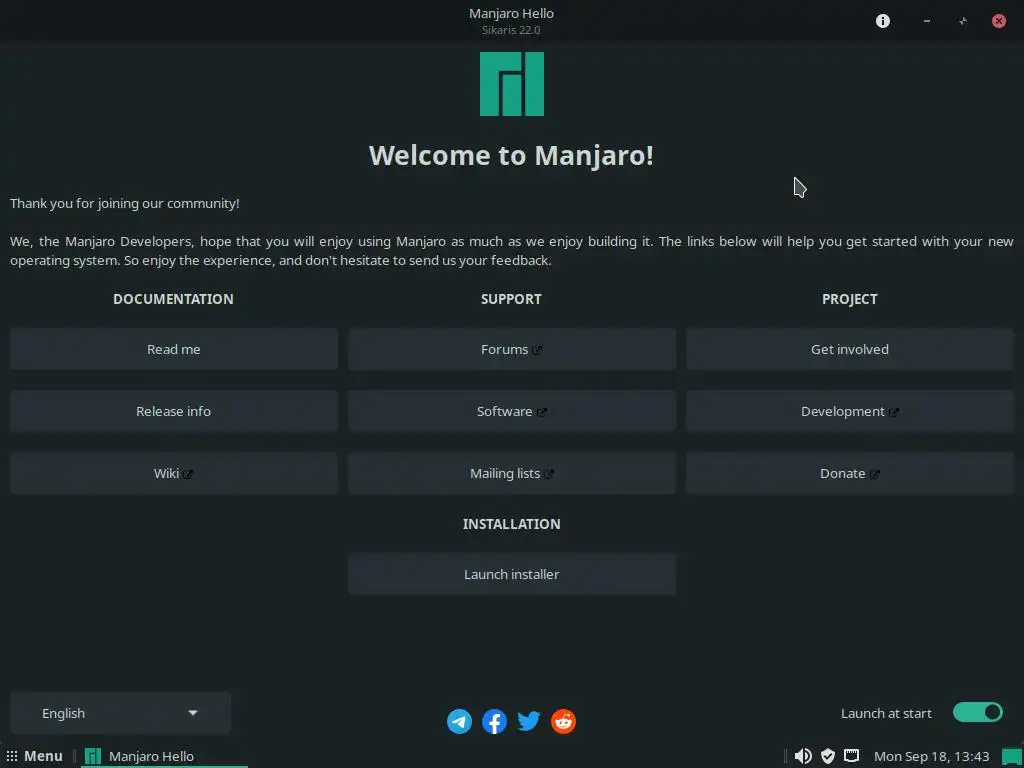This screenshot has width=1024, height=768.
Task: Click the 'Thank you for joining our community!' text
Action: (125, 204)
